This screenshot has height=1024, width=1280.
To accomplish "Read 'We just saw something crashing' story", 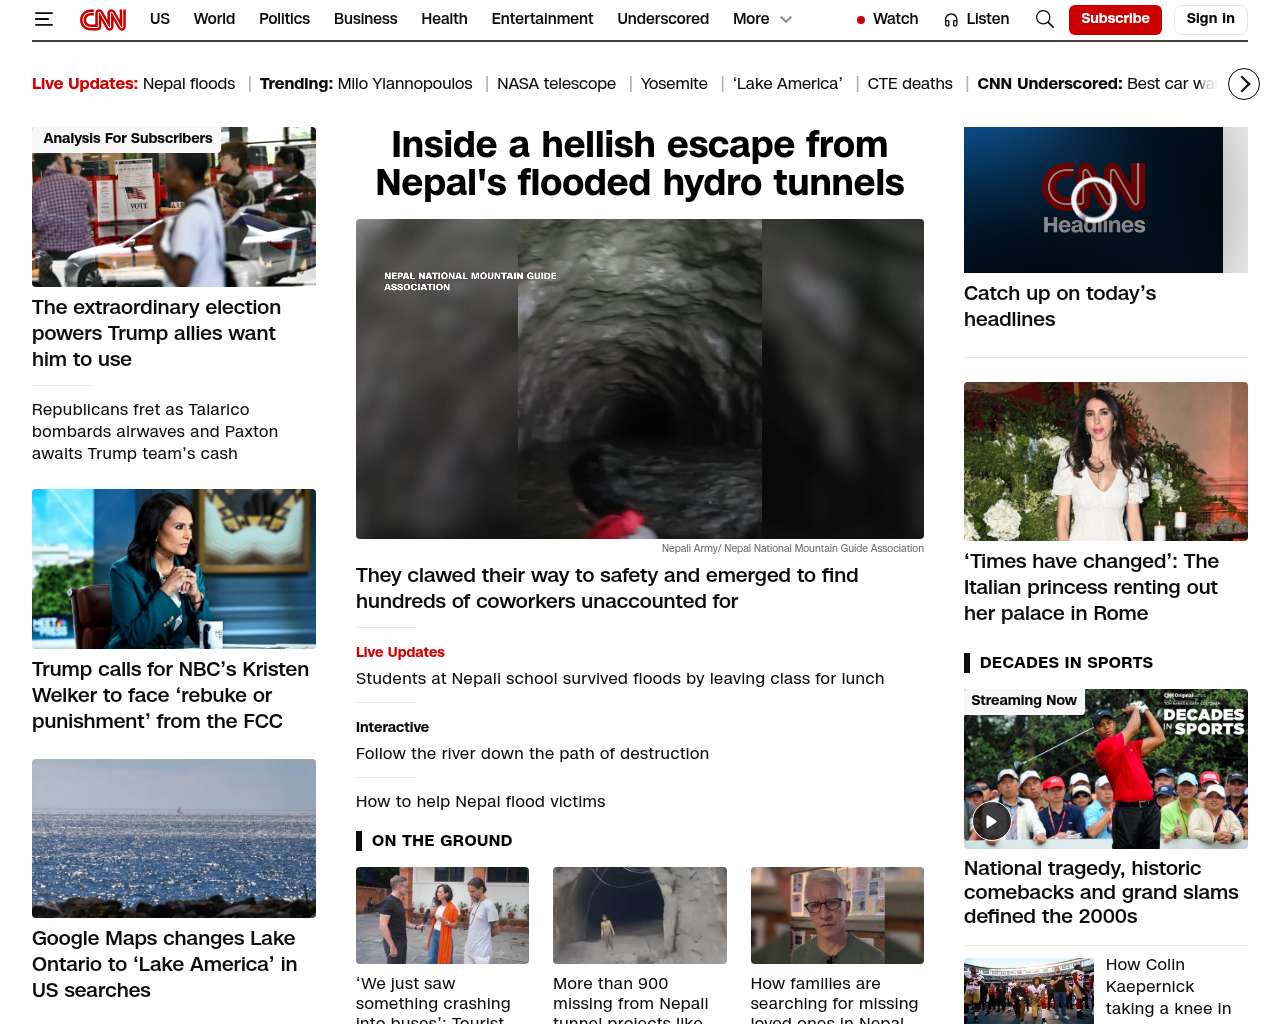I will (433, 999).
